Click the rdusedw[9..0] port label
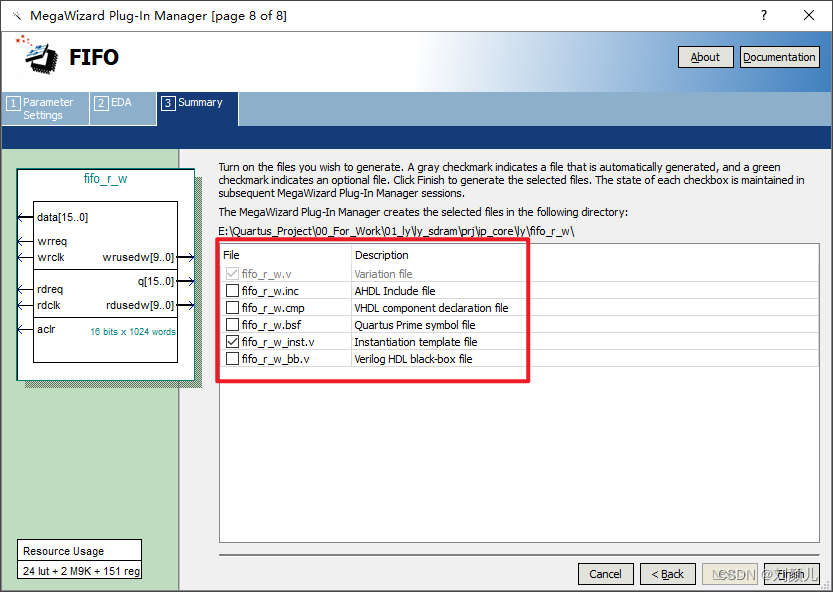Viewport: 833px width, 592px height. (x=140, y=305)
